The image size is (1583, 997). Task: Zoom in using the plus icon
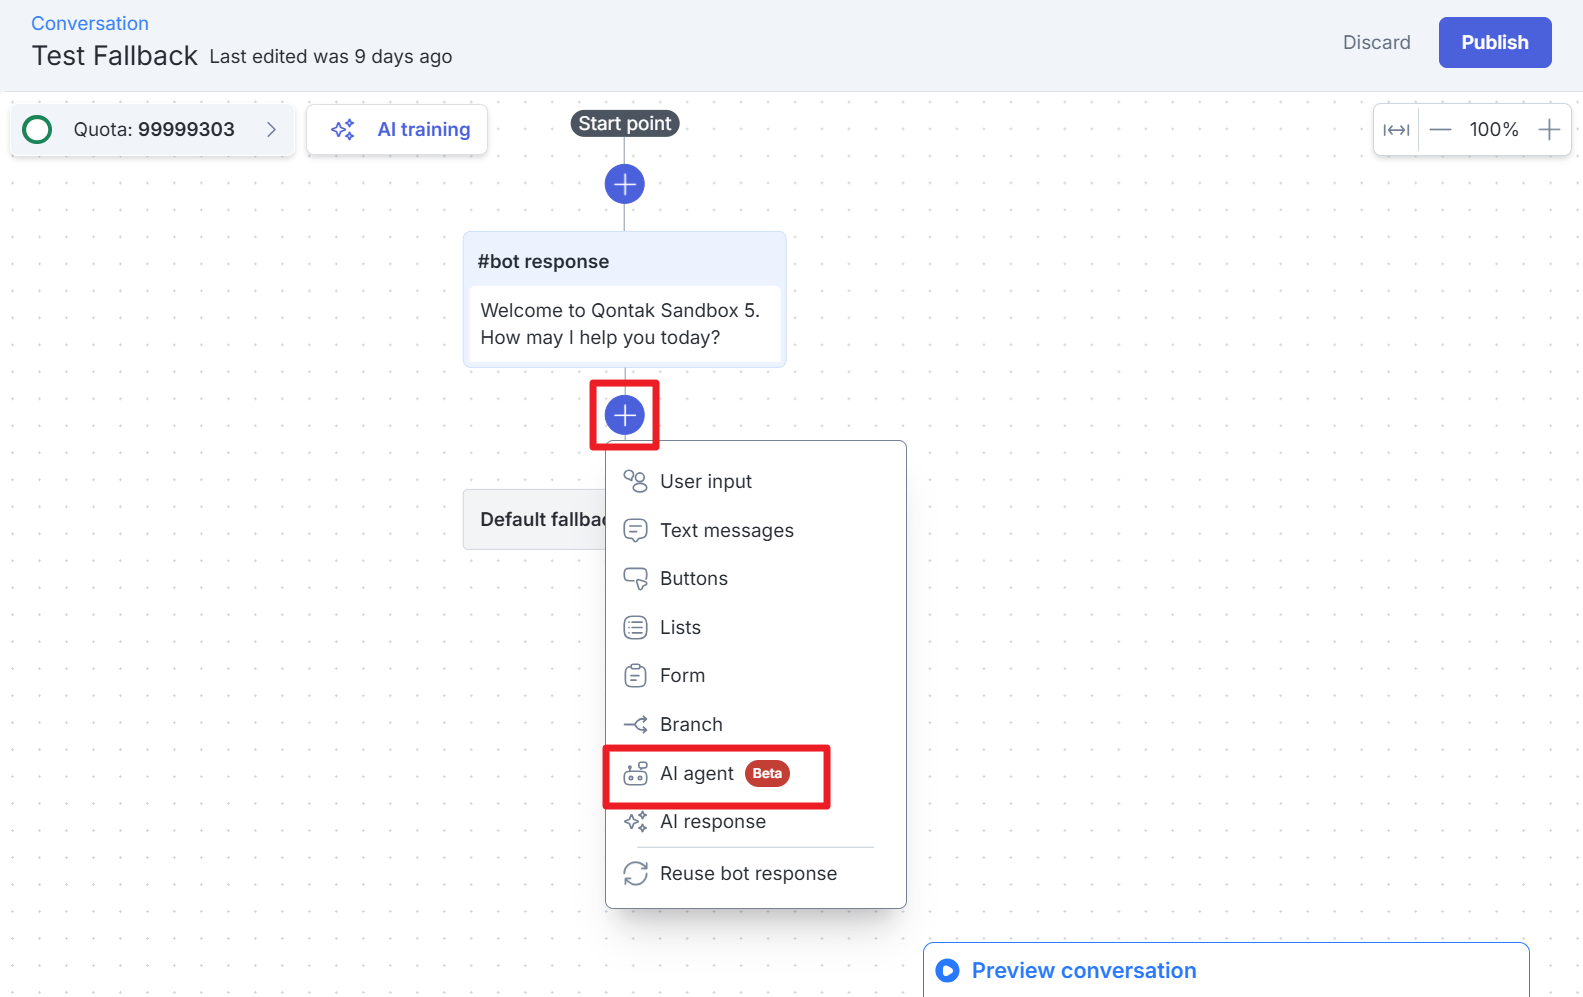1549,130
